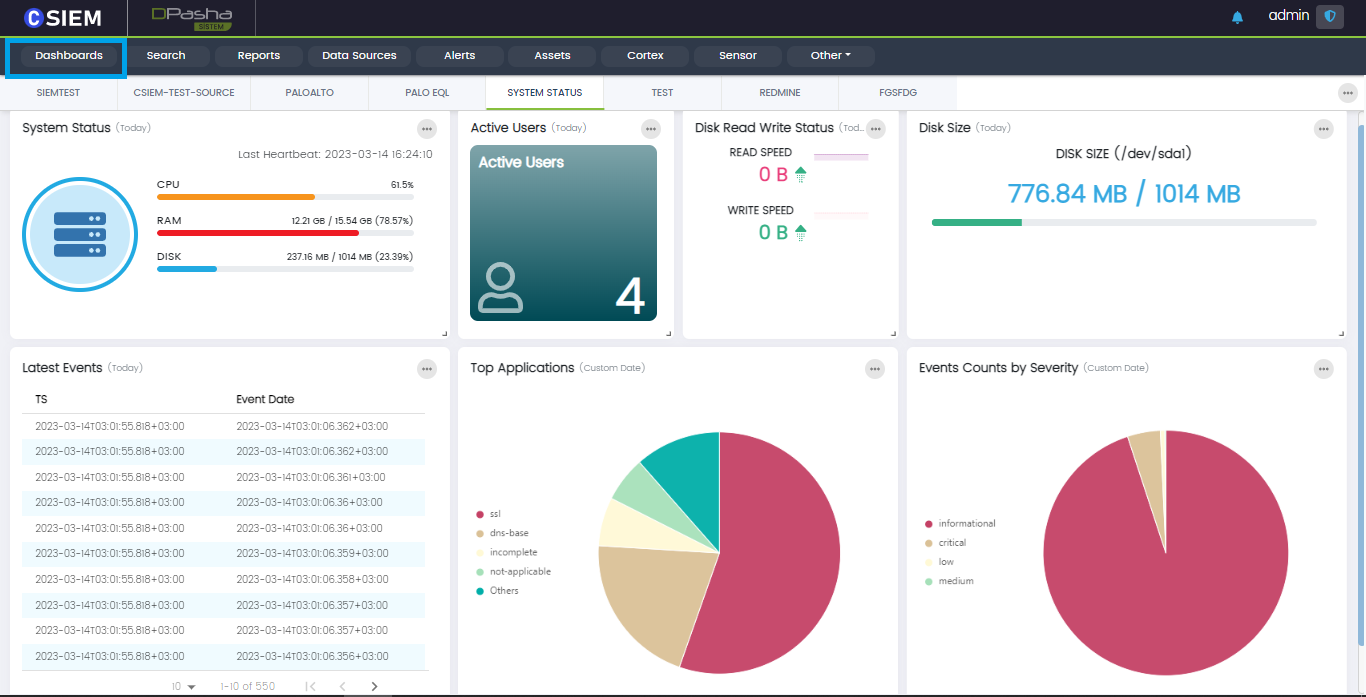1366x697 pixels.
Task: Open Events Counts by Severity options menu
Action: tap(1324, 369)
